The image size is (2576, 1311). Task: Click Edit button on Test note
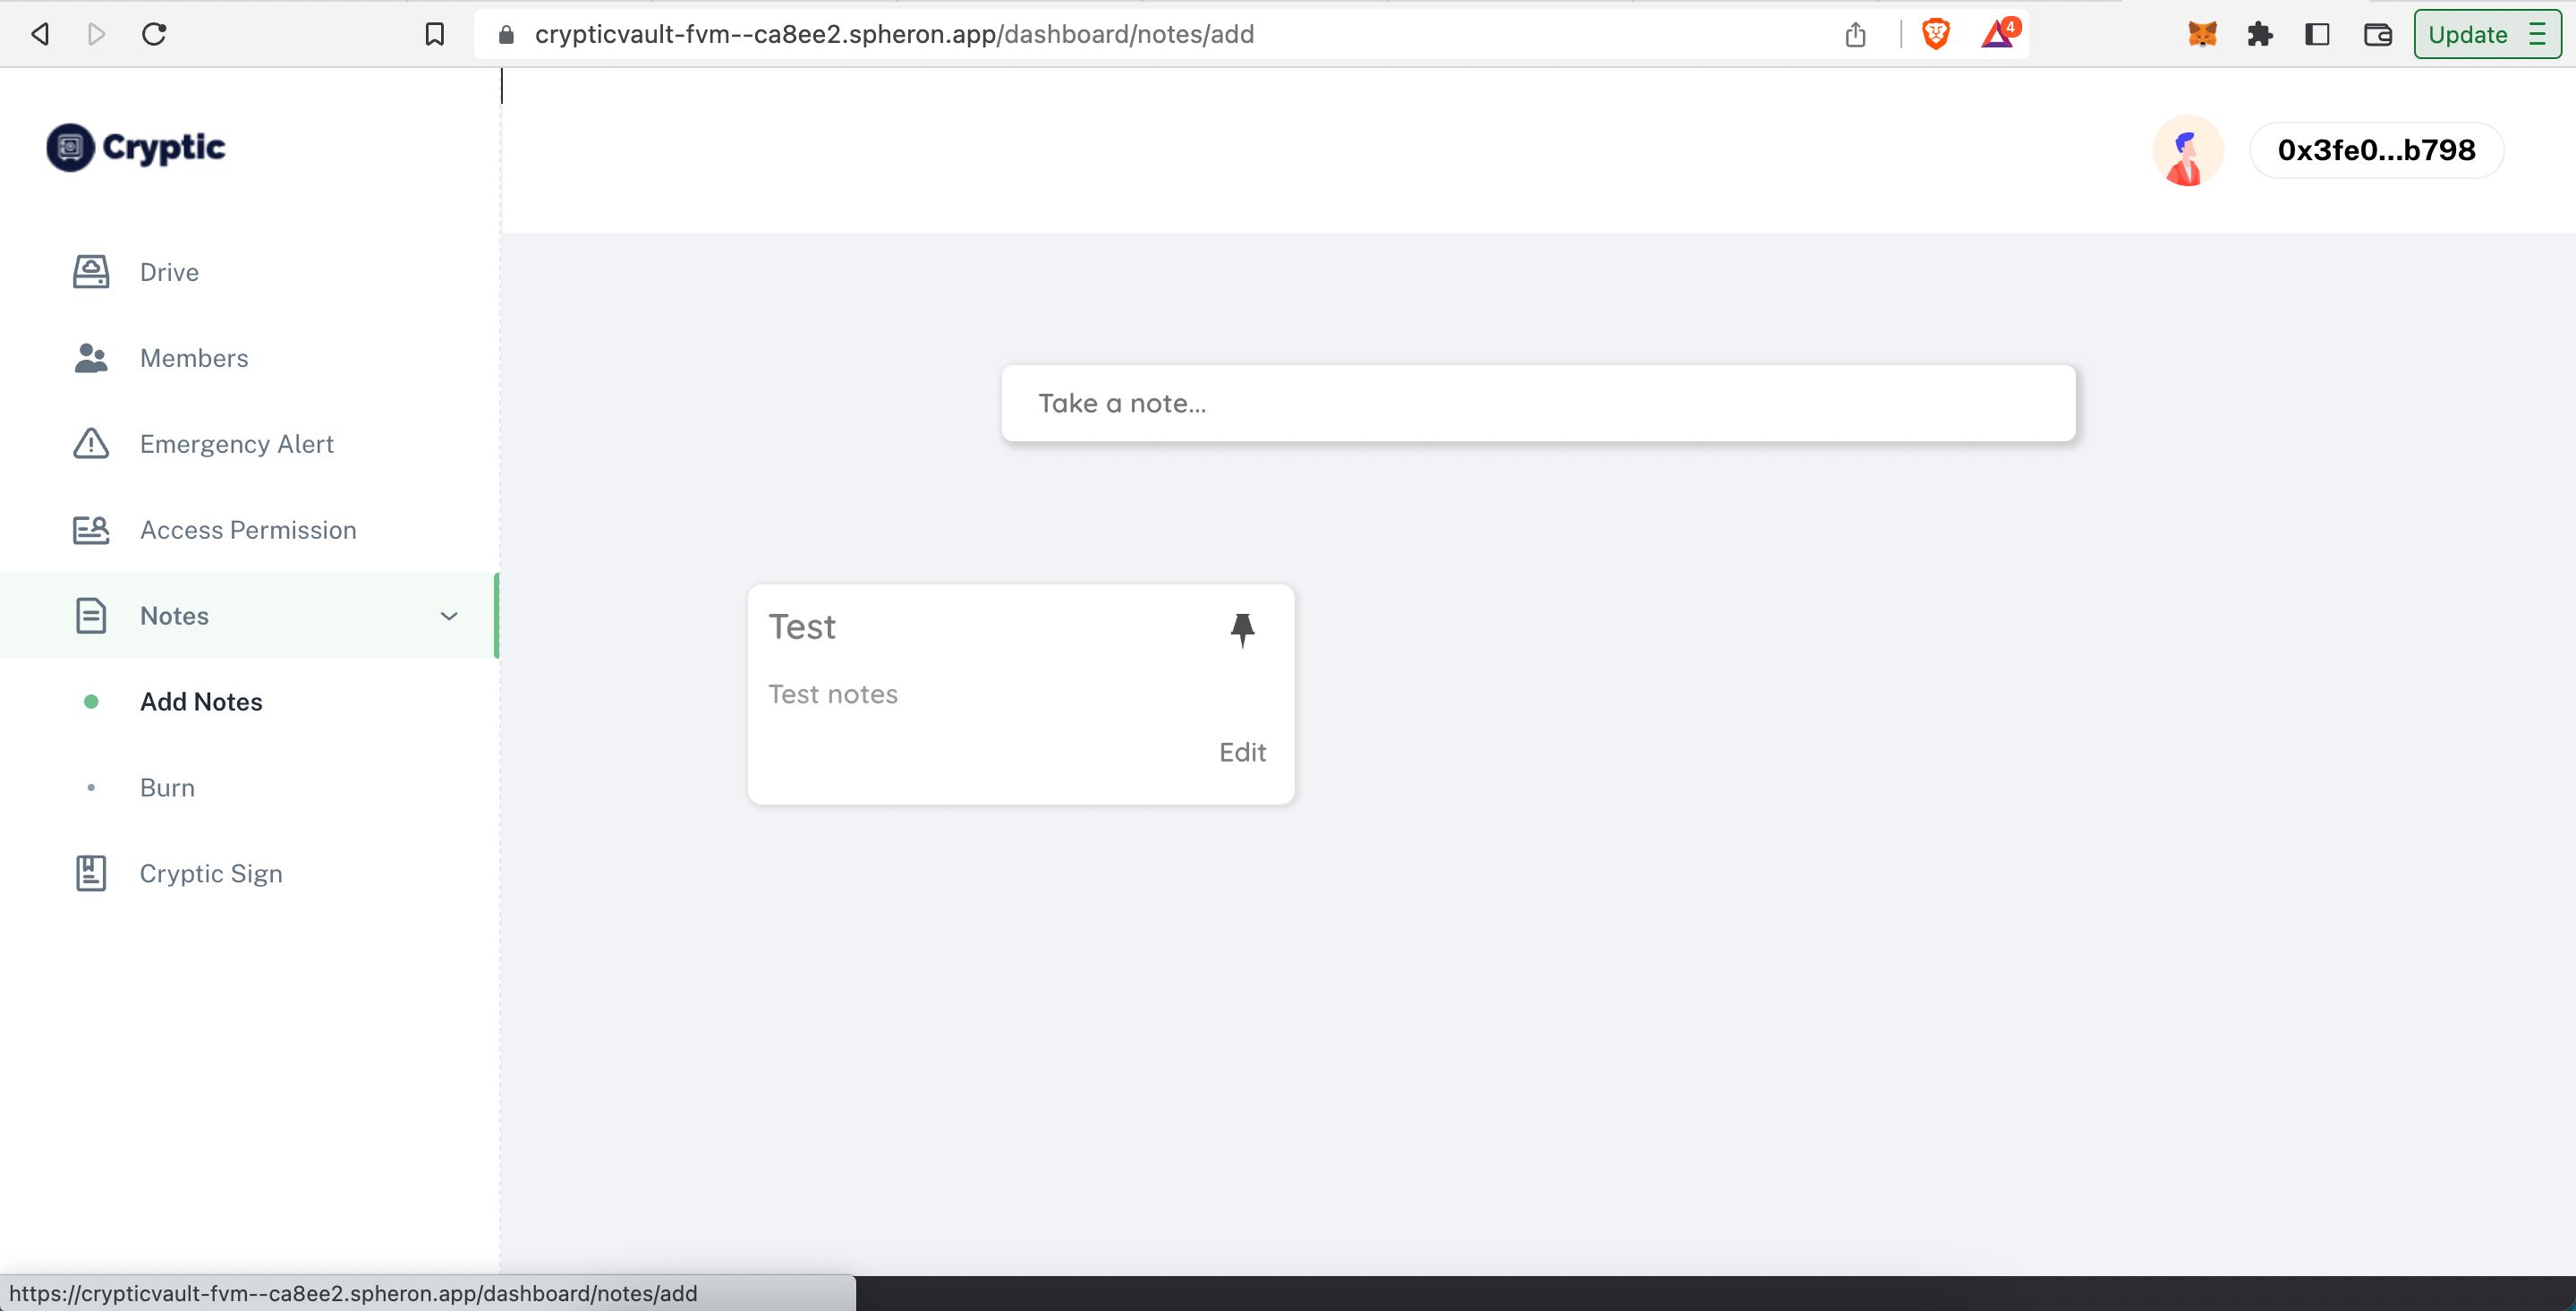(x=1244, y=751)
